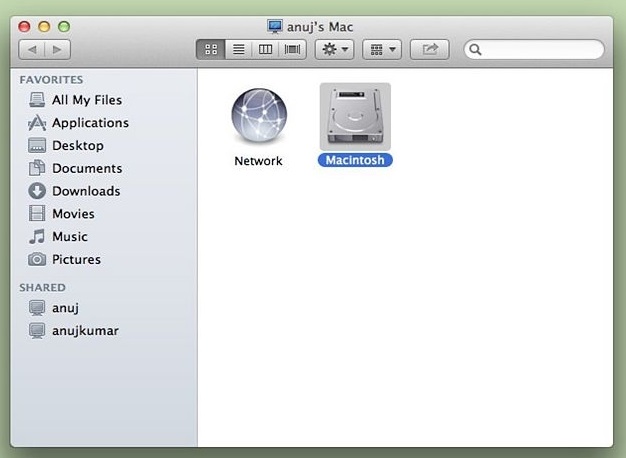Click the Applications sidebar icon

click(x=37, y=123)
